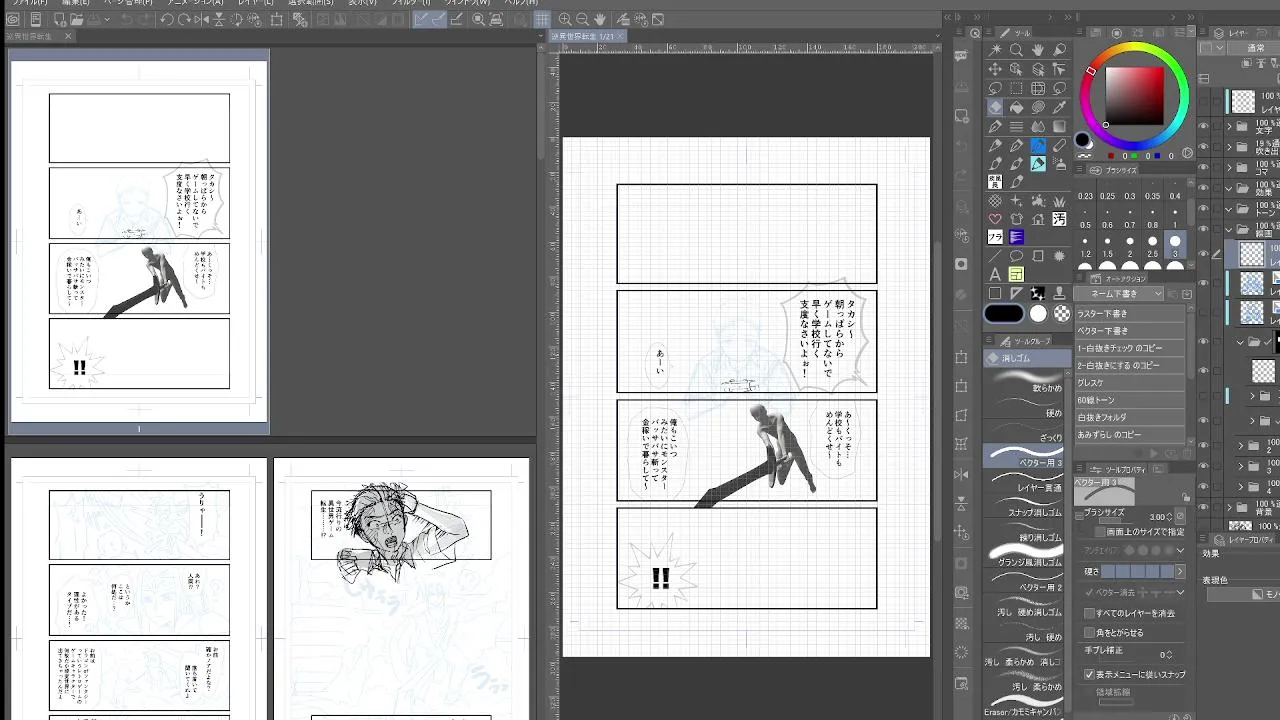Select the magic wand auto-select tool
The width and height of the screenshot is (1280, 720).
coord(996,49)
